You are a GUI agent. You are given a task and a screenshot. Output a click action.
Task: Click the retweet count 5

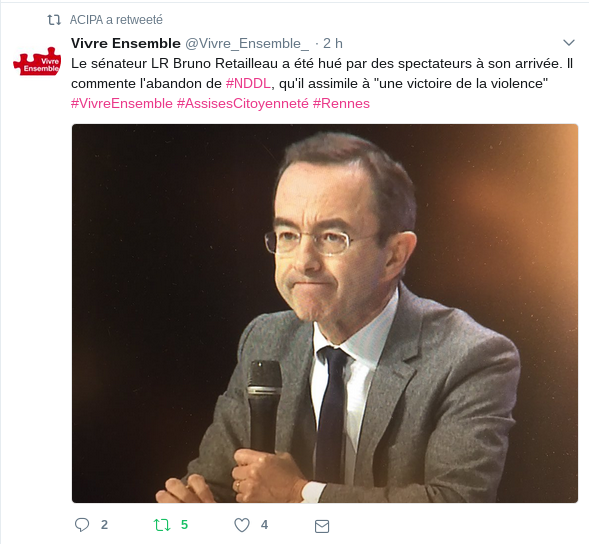tap(184, 525)
